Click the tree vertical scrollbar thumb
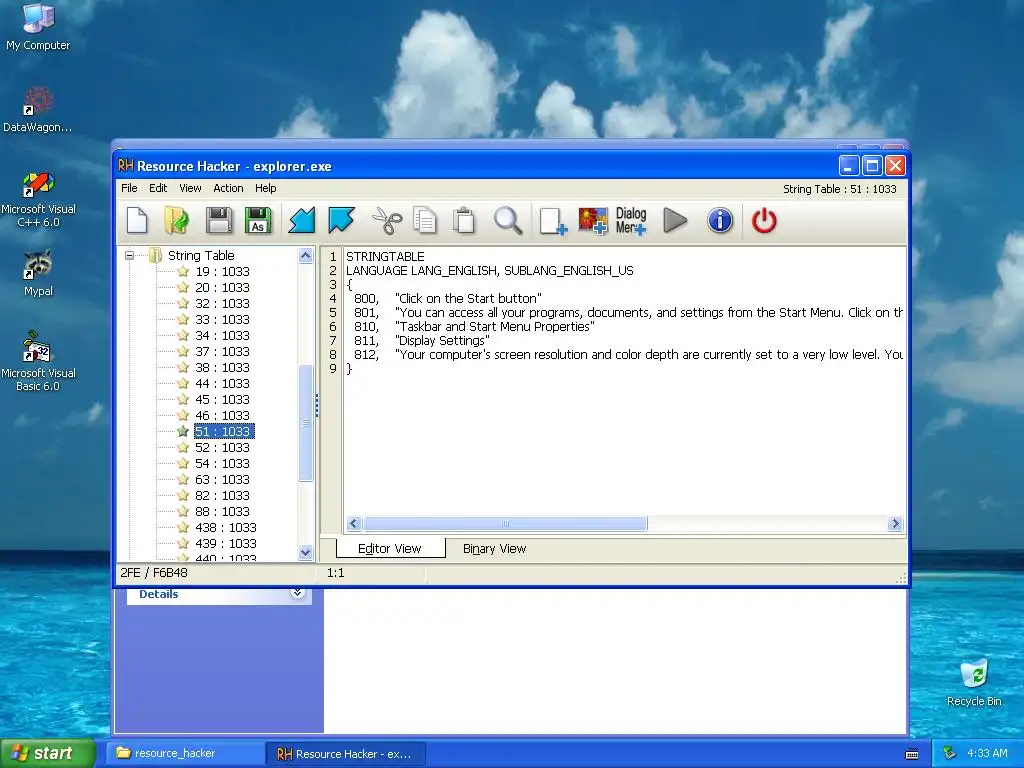The image size is (1024, 768). pos(306,423)
